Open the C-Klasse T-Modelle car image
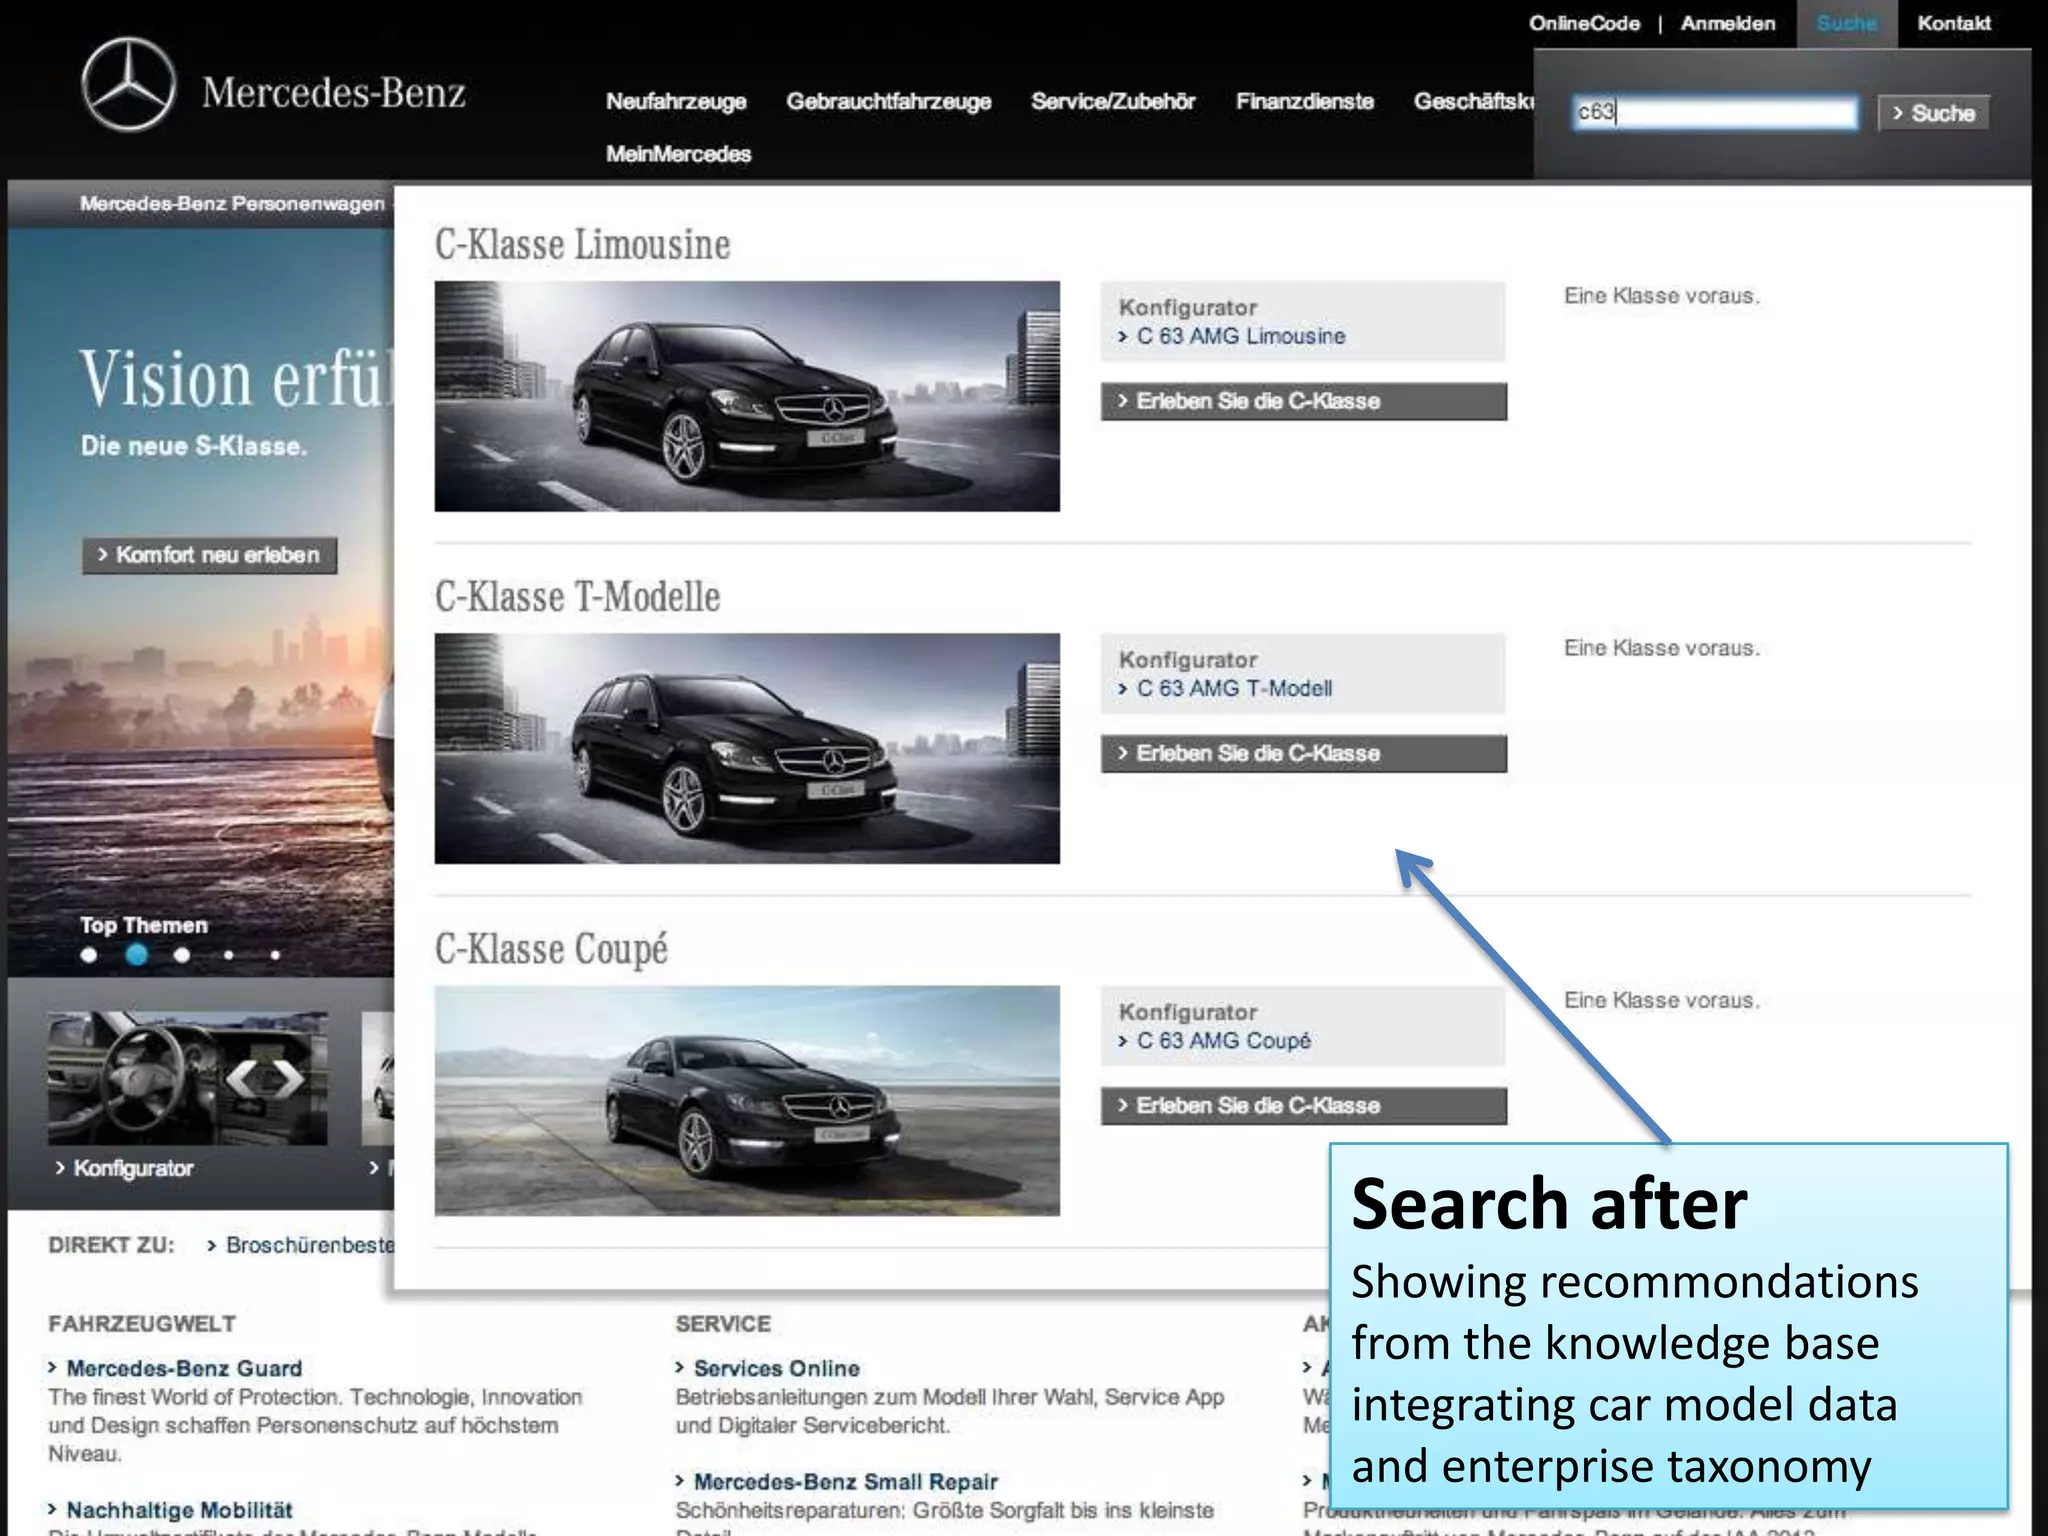Image resolution: width=2048 pixels, height=1536 pixels. (x=746, y=748)
